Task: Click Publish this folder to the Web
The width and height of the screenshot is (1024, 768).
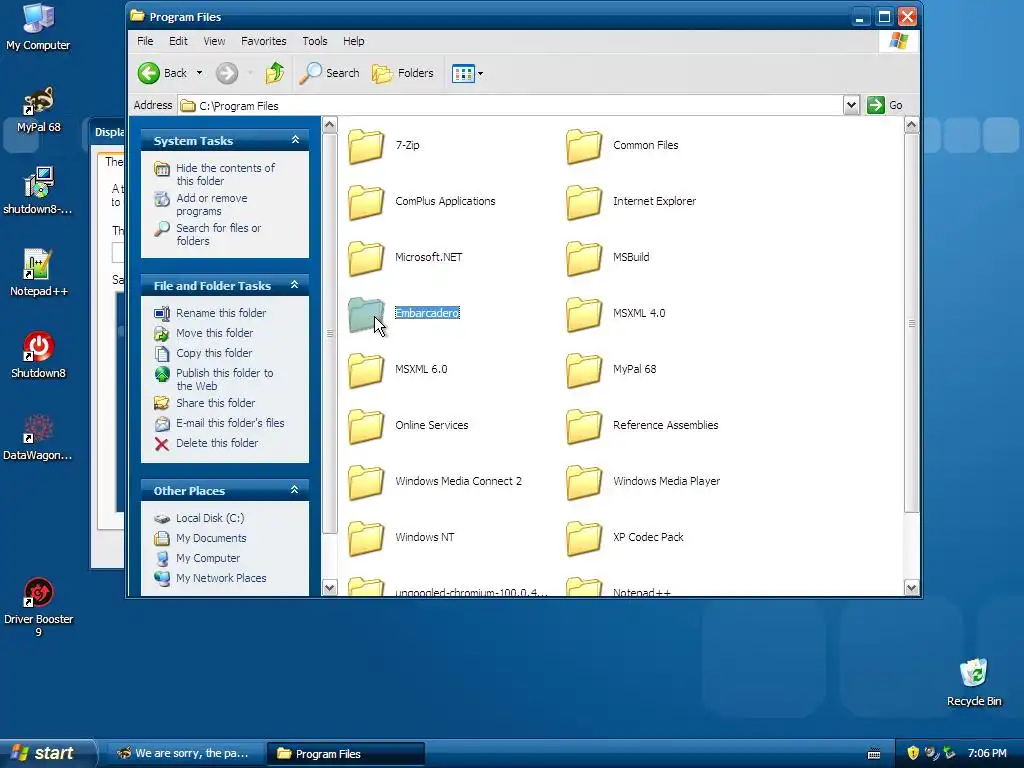Action: tap(225, 379)
